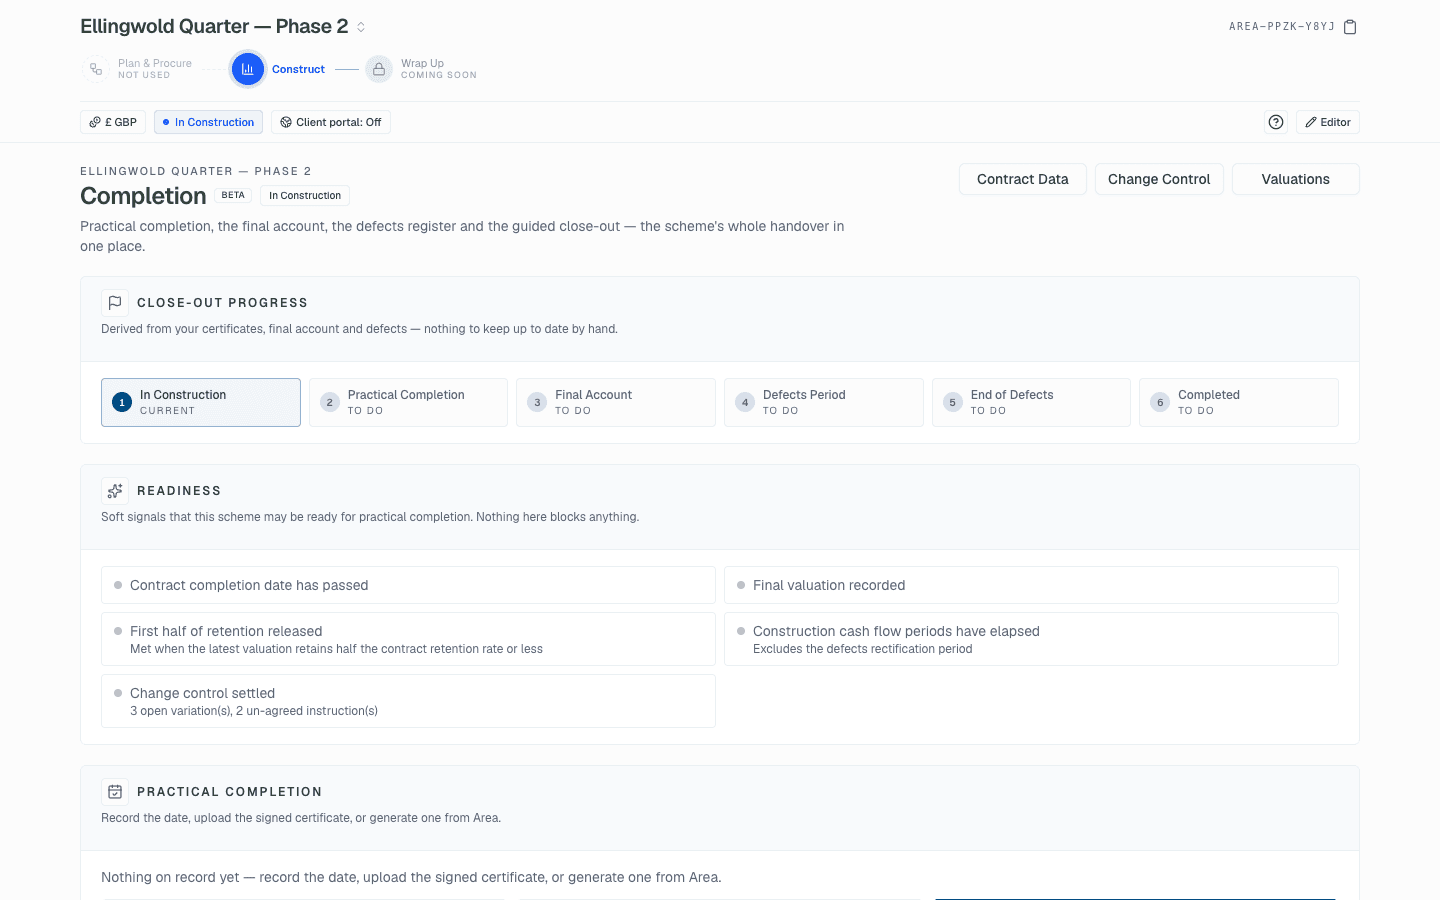Click the BETA badge beside Completion
This screenshot has width=1440, height=900.
point(233,196)
